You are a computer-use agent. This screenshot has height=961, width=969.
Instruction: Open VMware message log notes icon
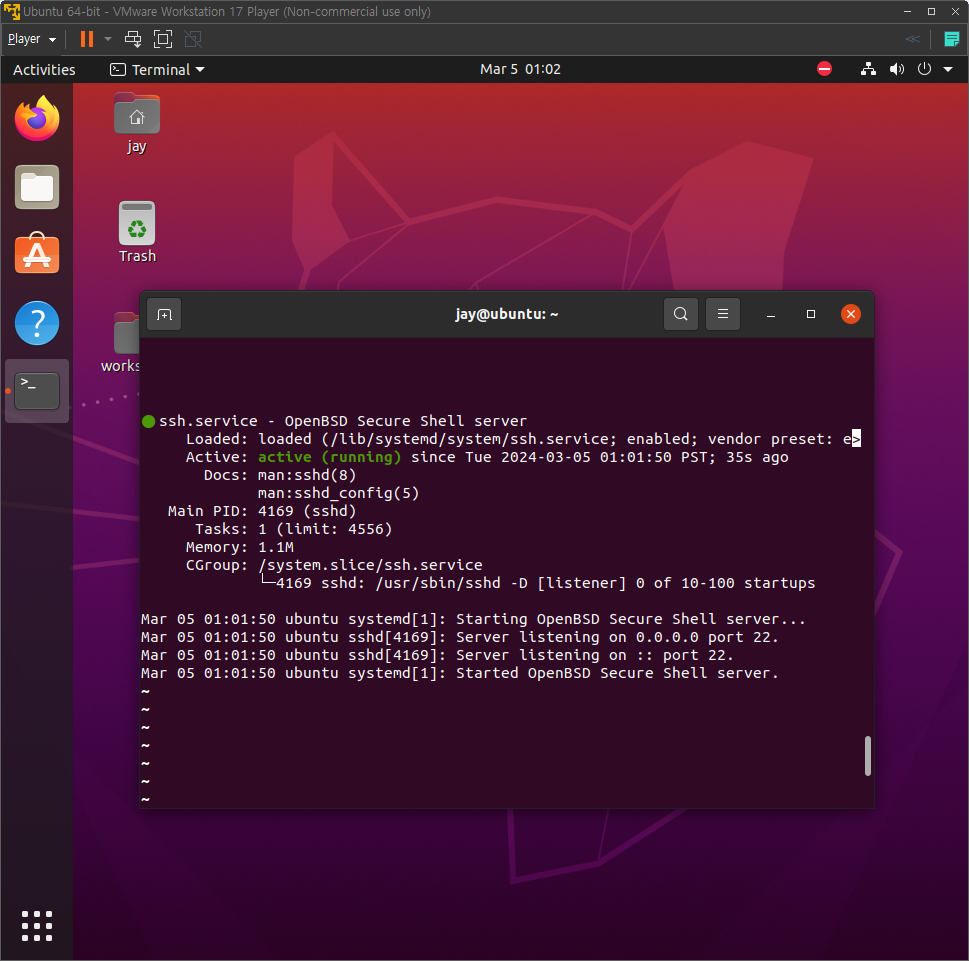(x=952, y=39)
